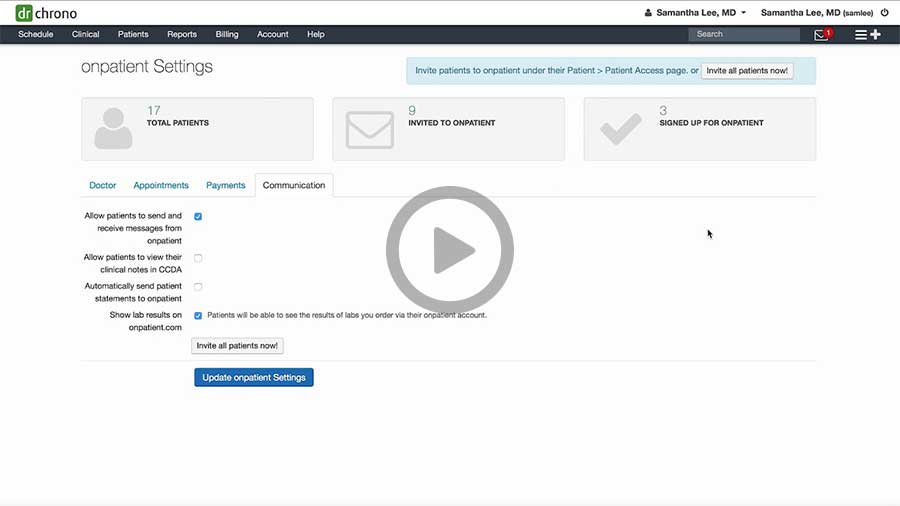Switch to the Payments tab

226,185
